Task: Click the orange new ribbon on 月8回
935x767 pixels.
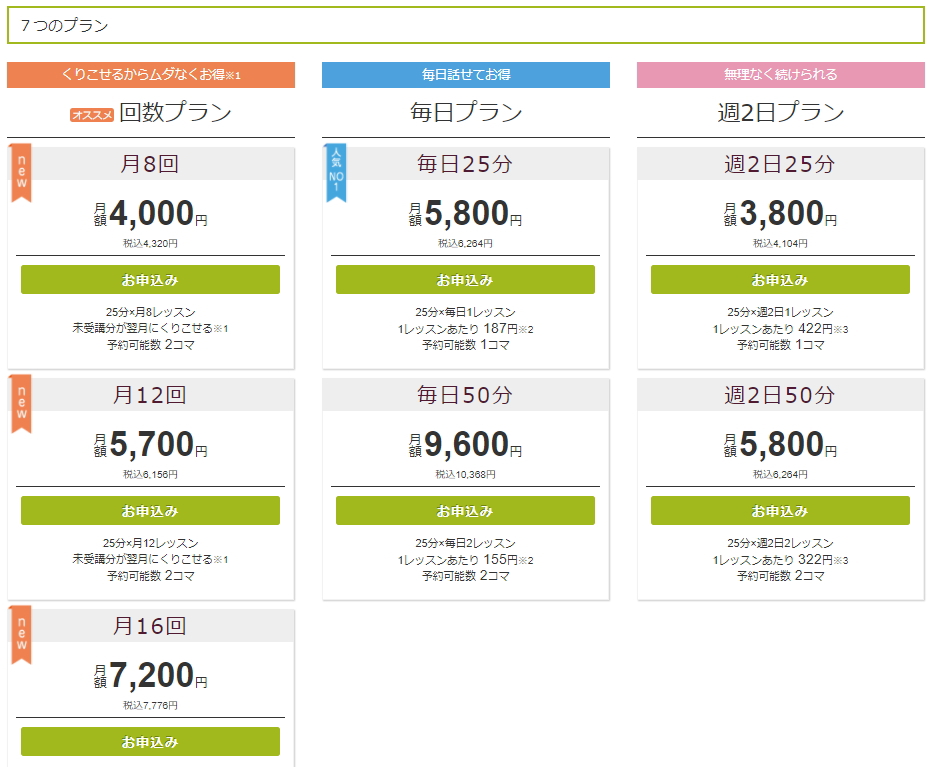Action: click(x=21, y=173)
